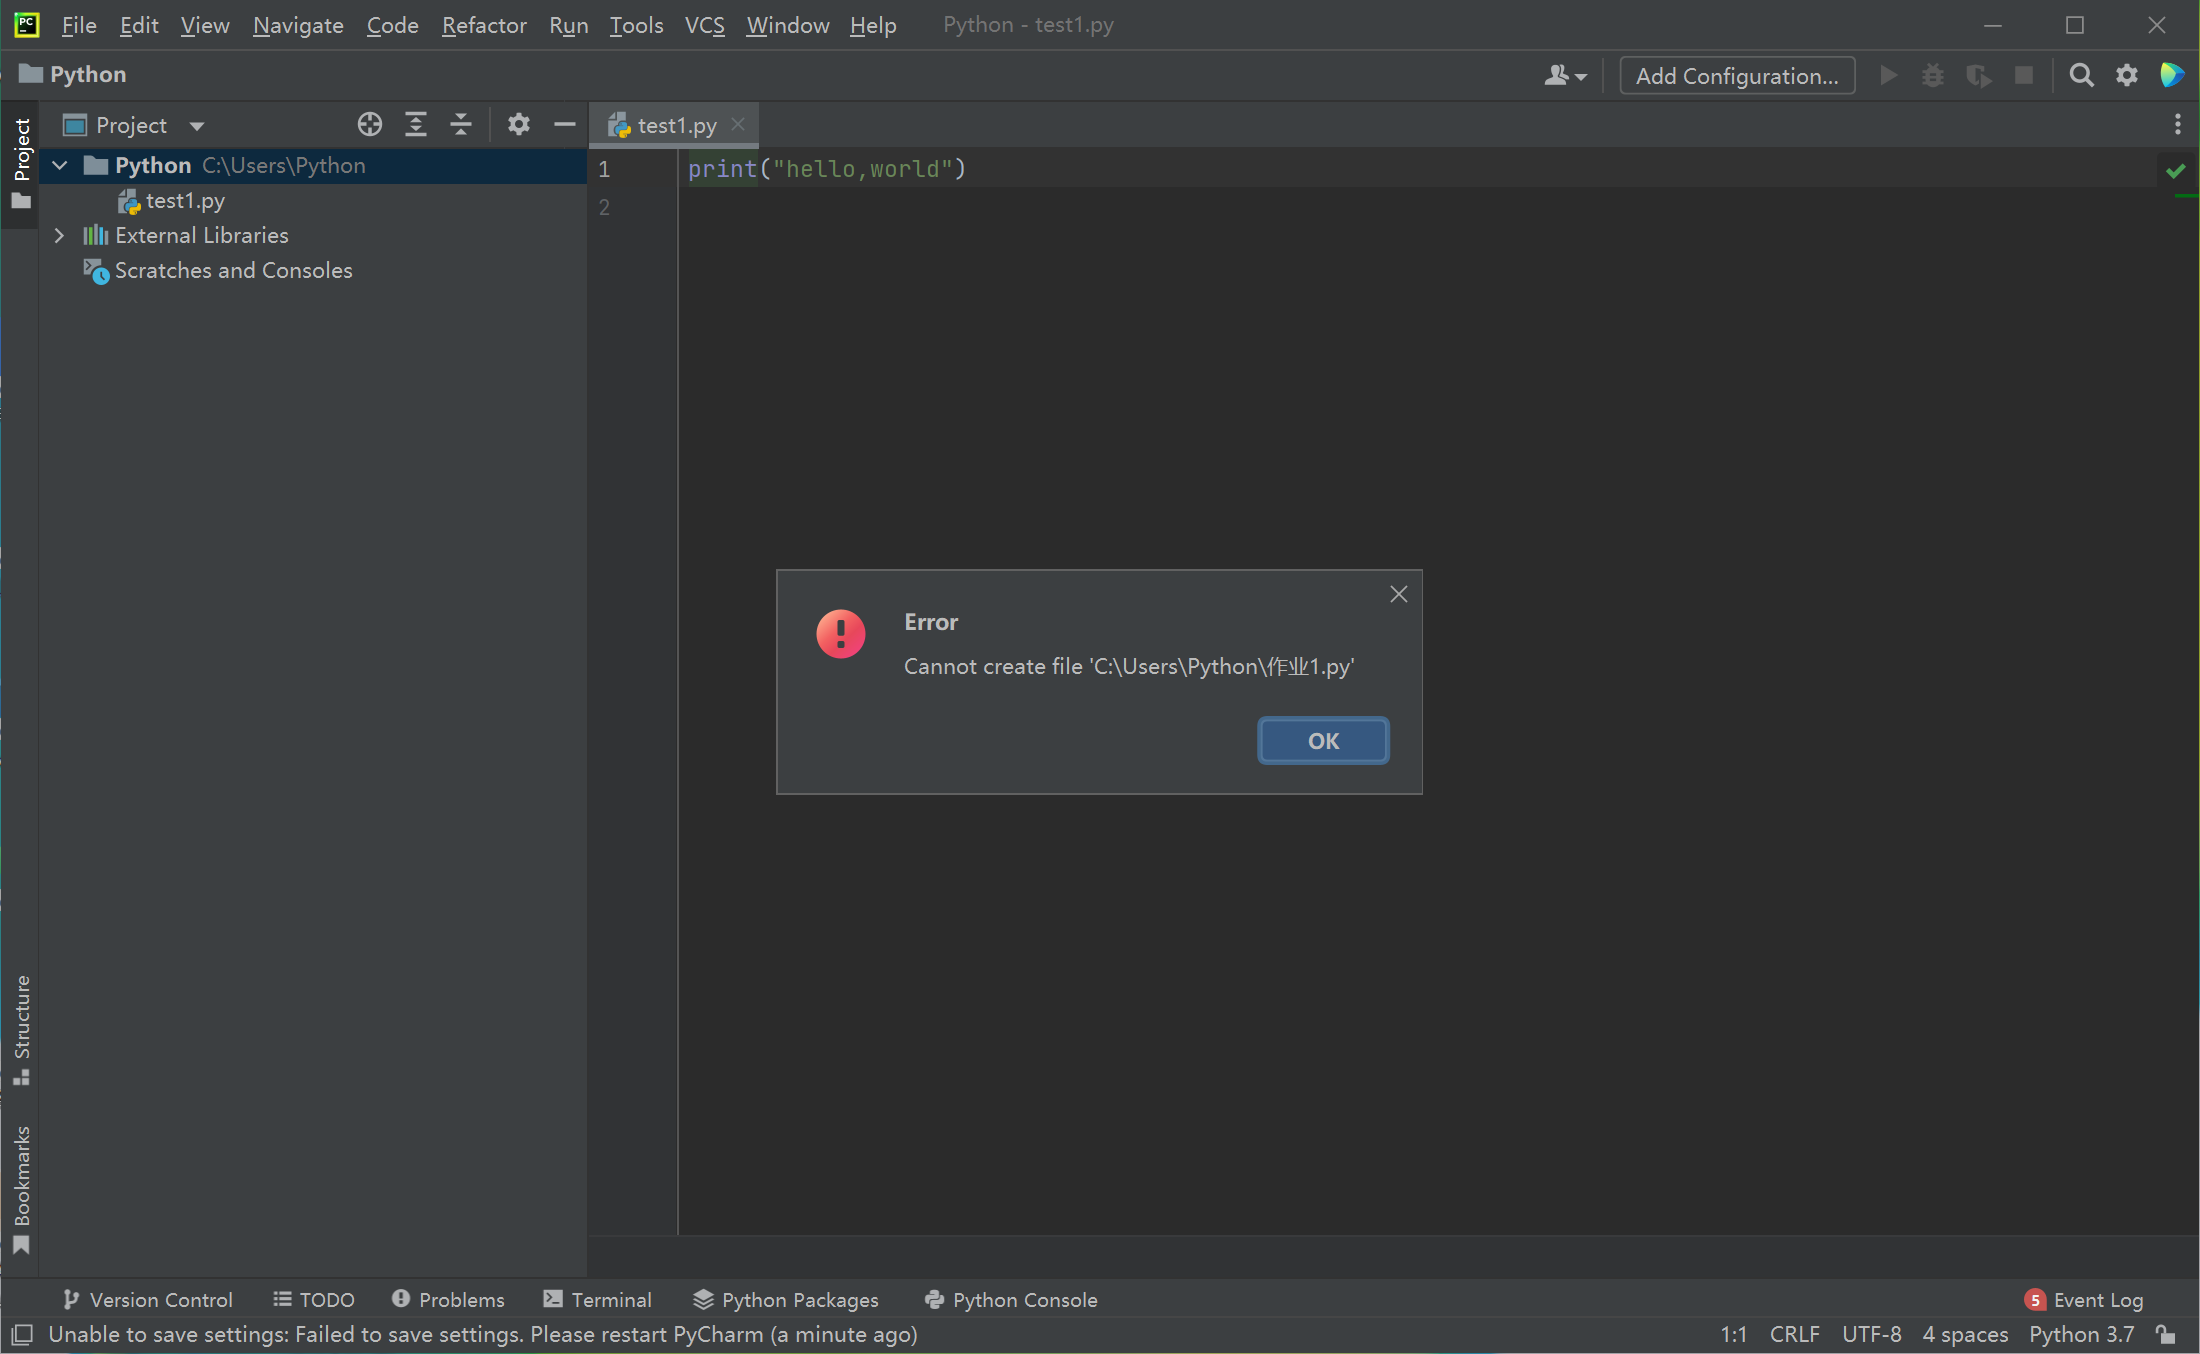Click the Stop square icon

coord(2023,76)
